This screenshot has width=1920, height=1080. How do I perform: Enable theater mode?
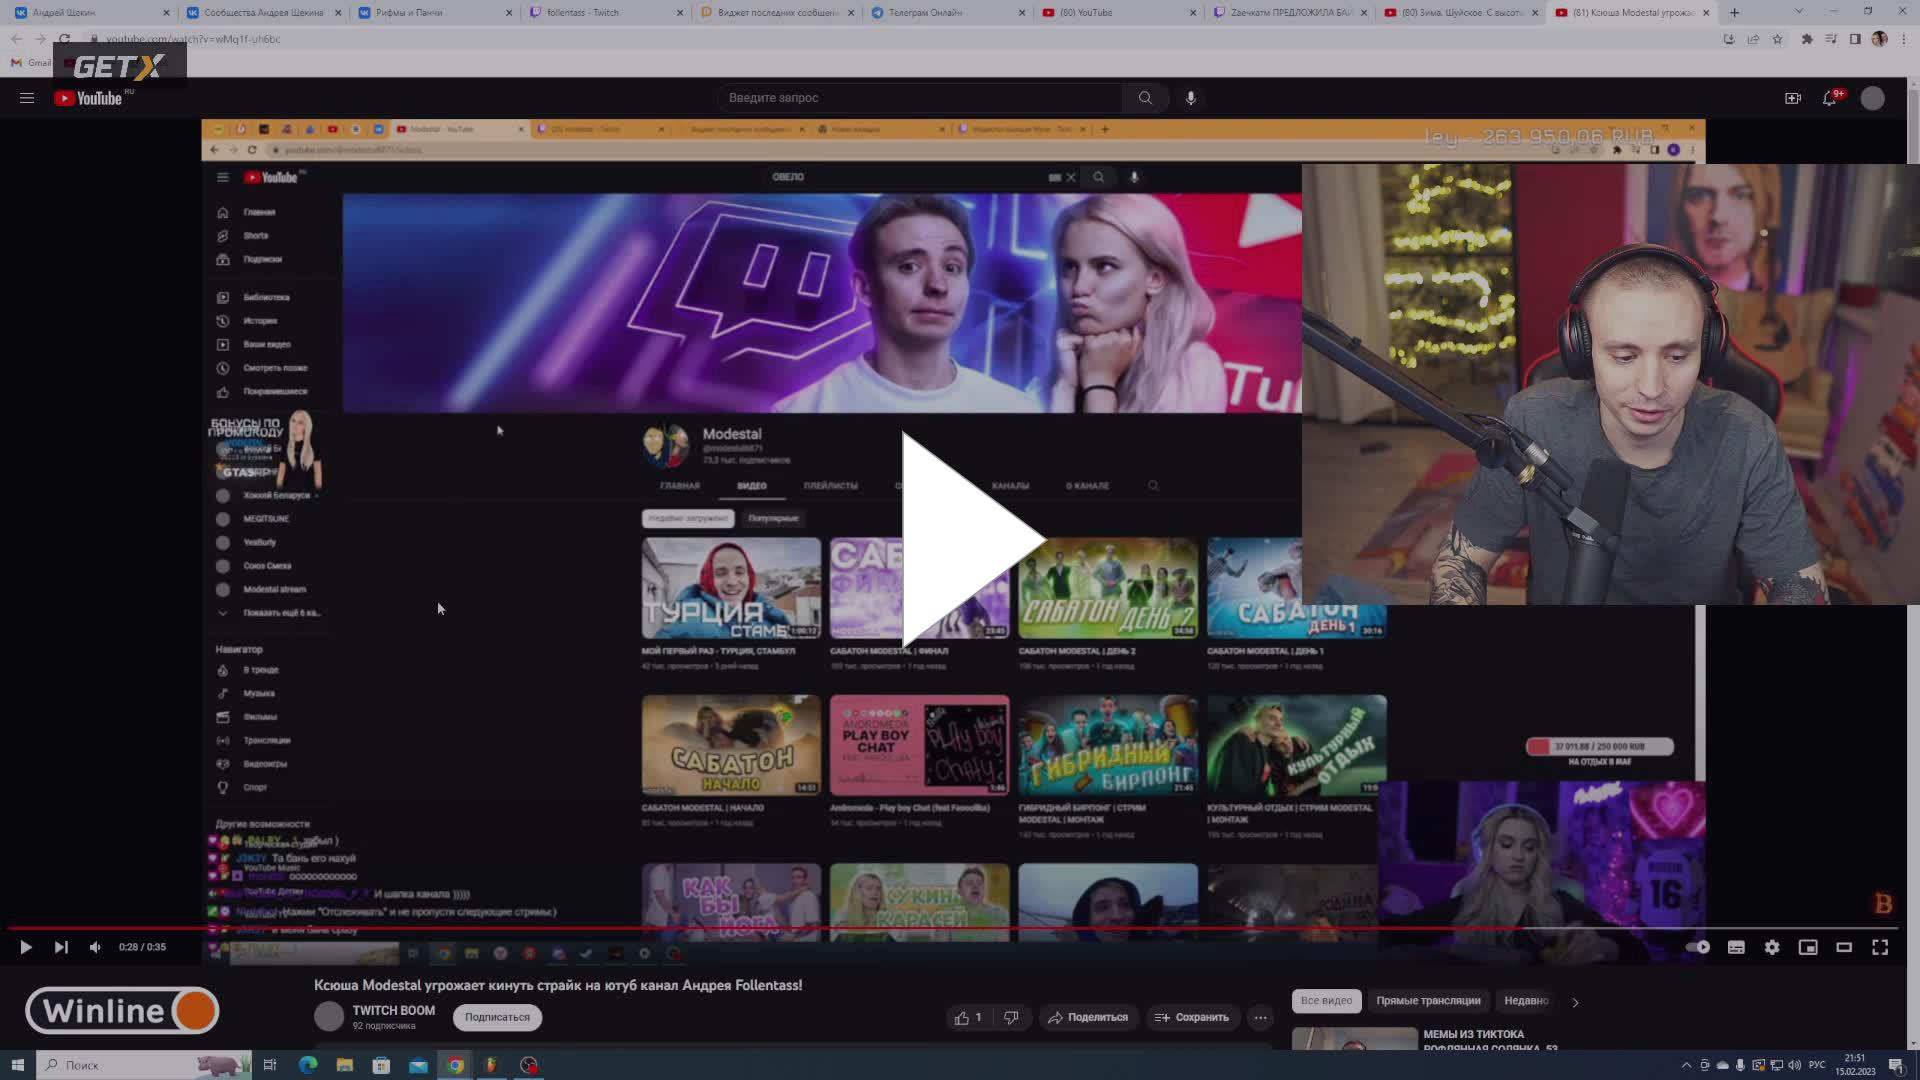click(x=1844, y=947)
